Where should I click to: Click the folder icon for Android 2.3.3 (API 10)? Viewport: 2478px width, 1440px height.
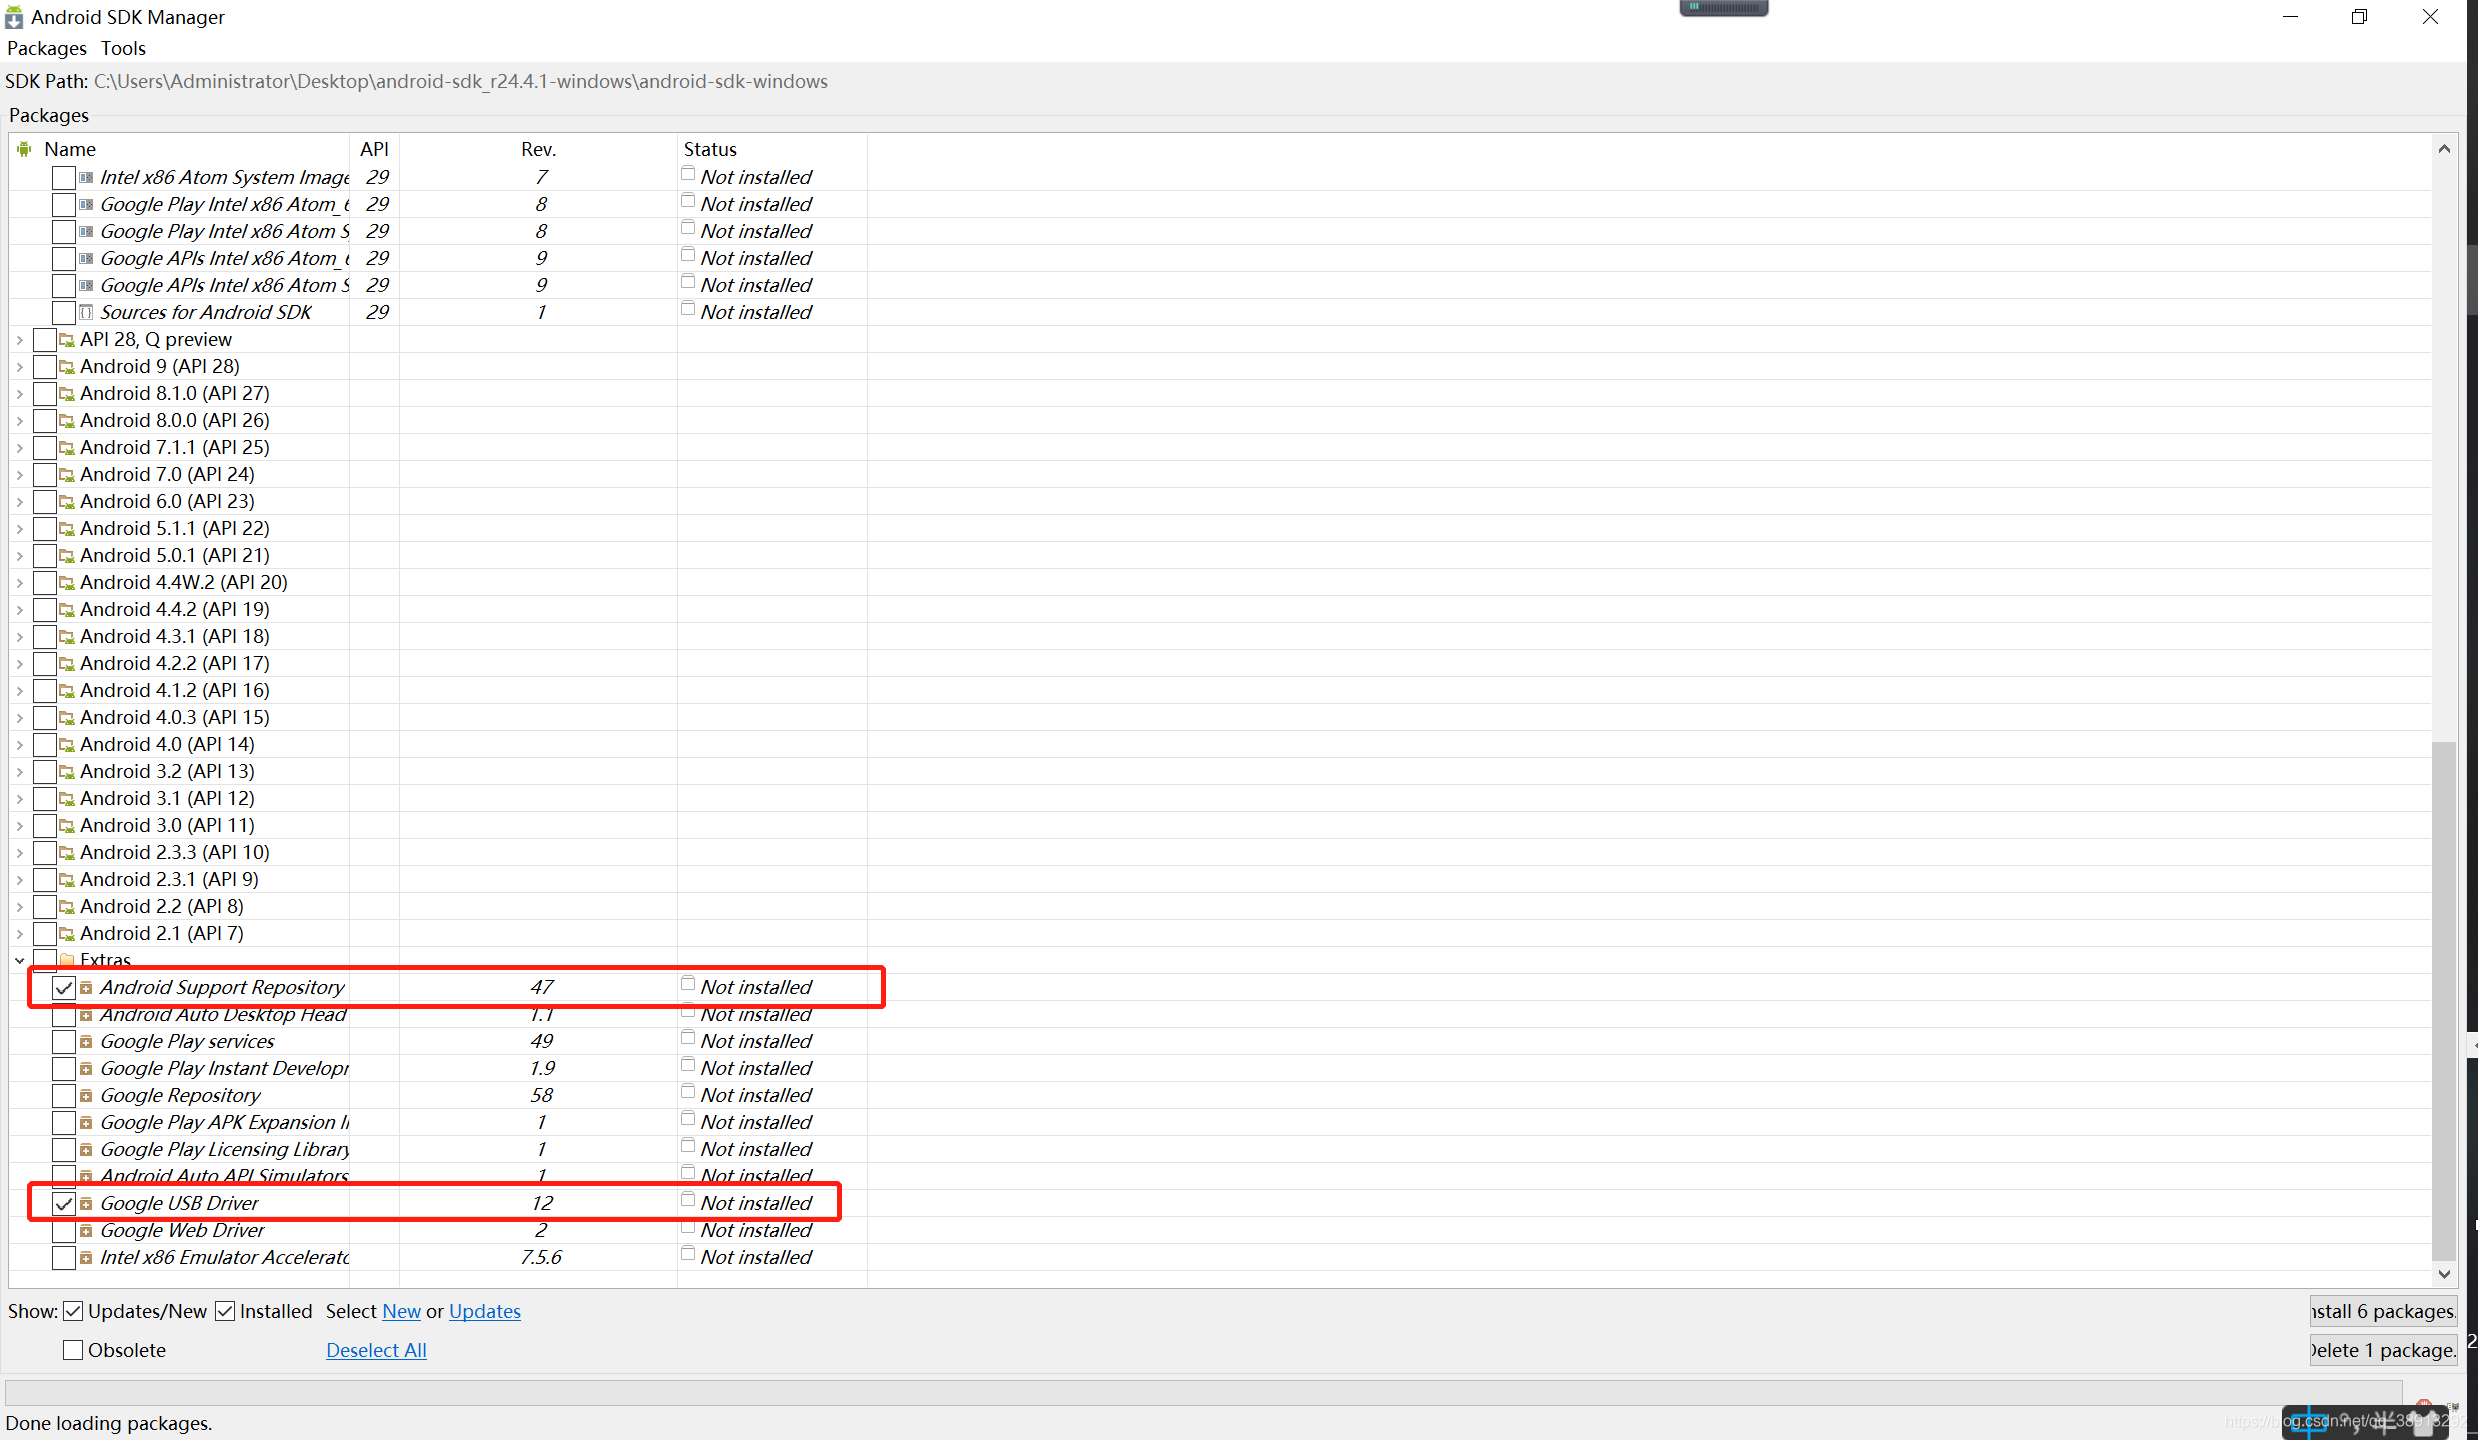tap(67, 853)
